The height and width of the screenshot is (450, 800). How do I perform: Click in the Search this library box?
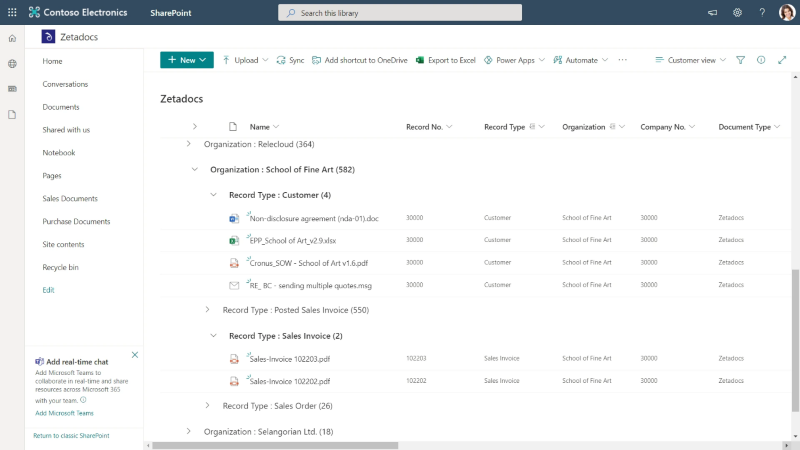400,13
